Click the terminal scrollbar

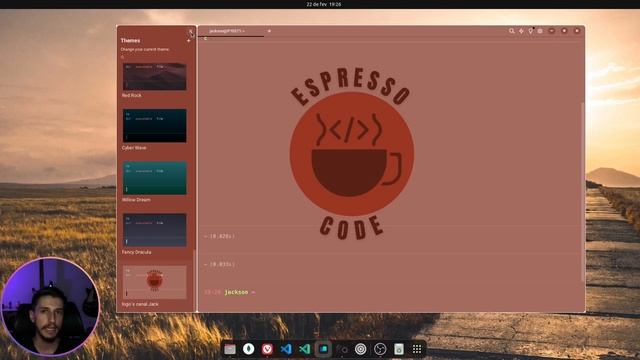click(x=582, y=192)
